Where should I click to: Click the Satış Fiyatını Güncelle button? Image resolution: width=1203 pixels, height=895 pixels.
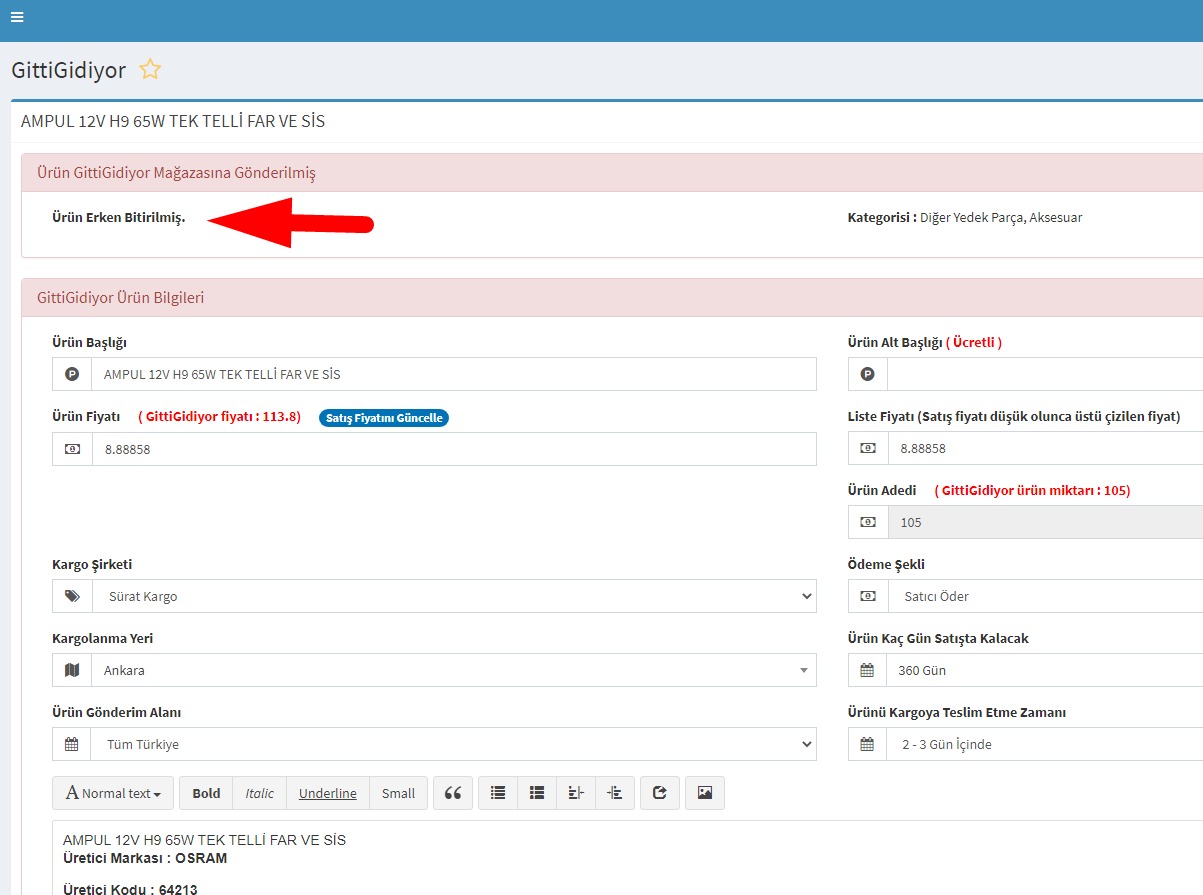(x=384, y=418)
